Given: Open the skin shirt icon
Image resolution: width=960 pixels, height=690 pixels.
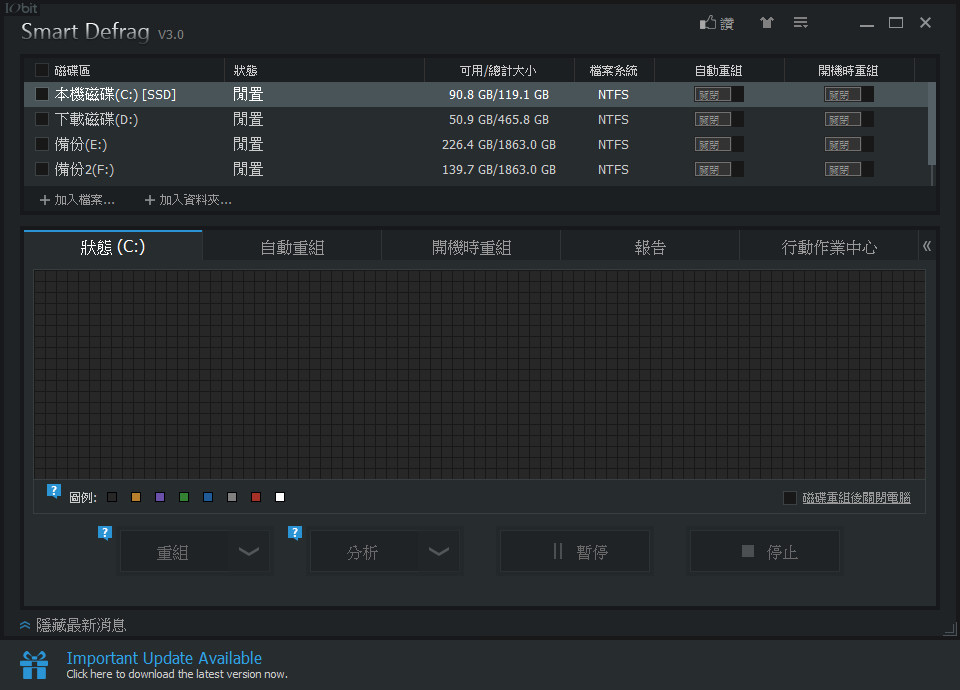Looking at the screenshot, I should coord(767,23).
